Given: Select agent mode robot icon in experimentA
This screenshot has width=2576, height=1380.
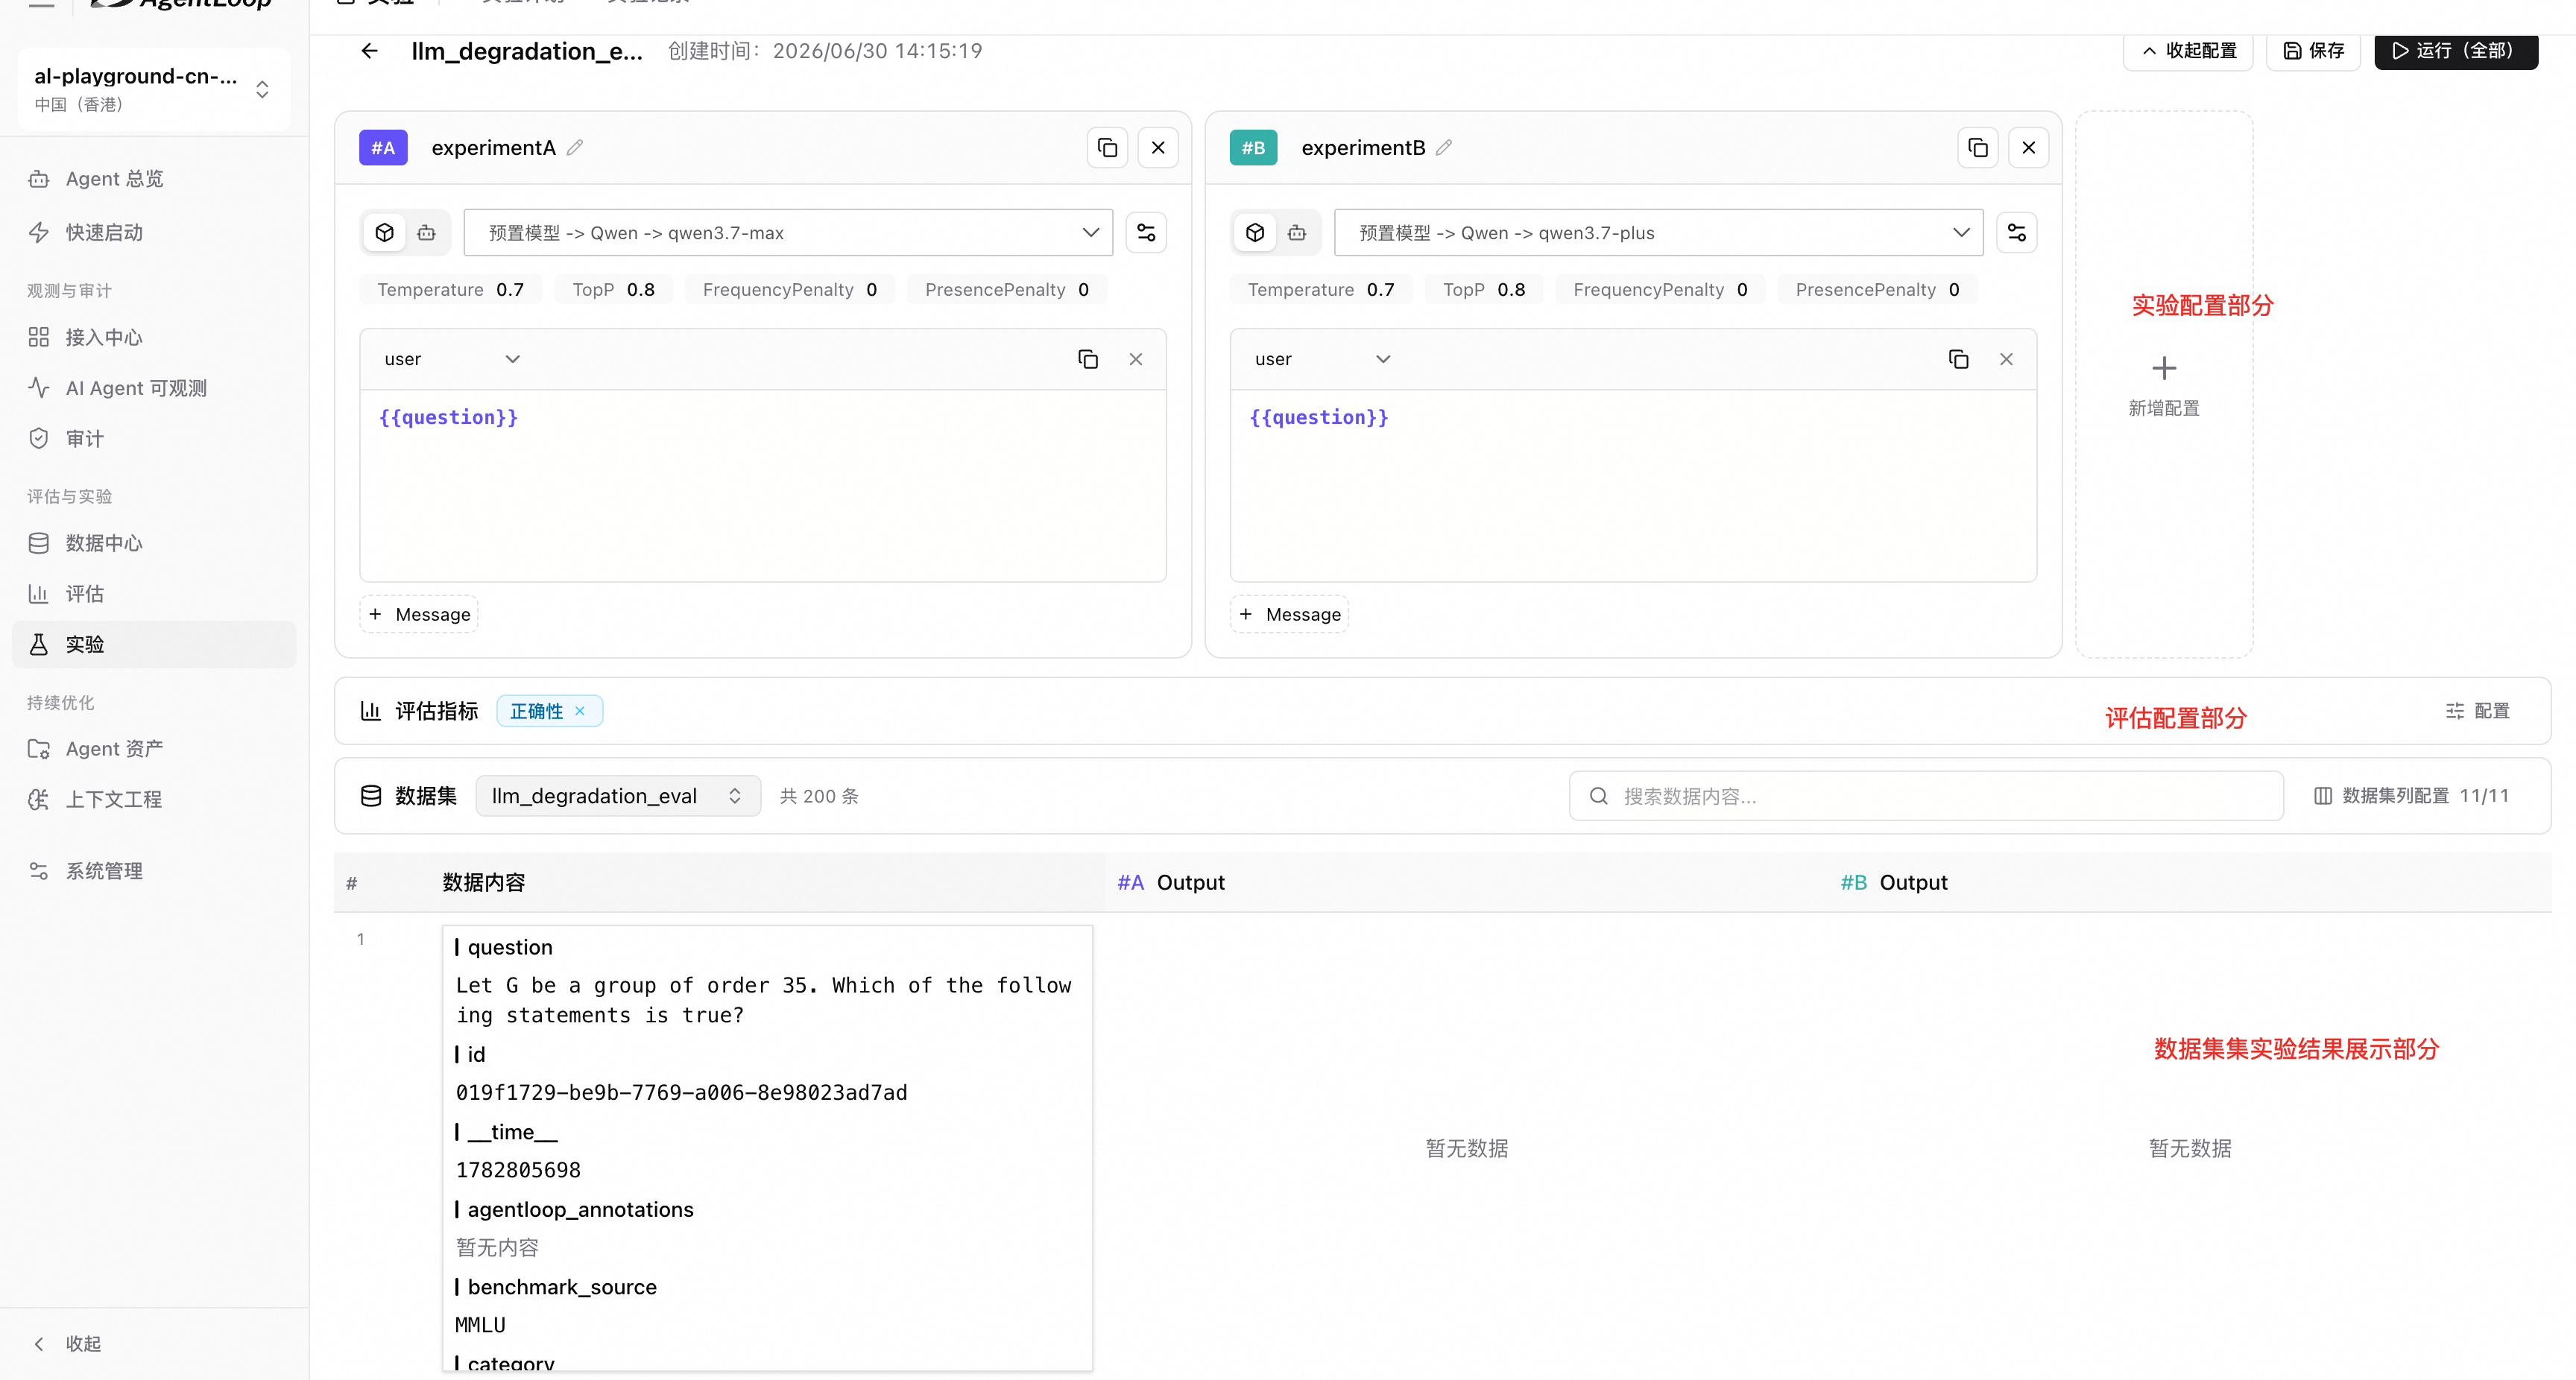Looking at the screenshot, I should pyautogui.click(x=427, y=233).
